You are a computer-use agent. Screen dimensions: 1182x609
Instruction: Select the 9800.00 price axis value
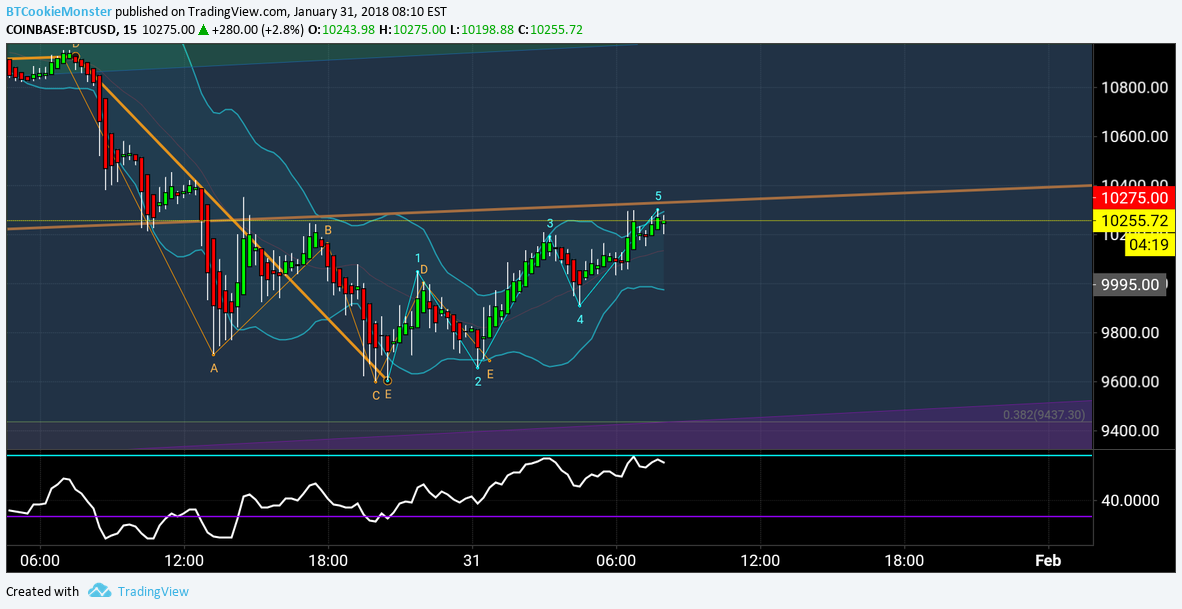tap(1128, 332)
